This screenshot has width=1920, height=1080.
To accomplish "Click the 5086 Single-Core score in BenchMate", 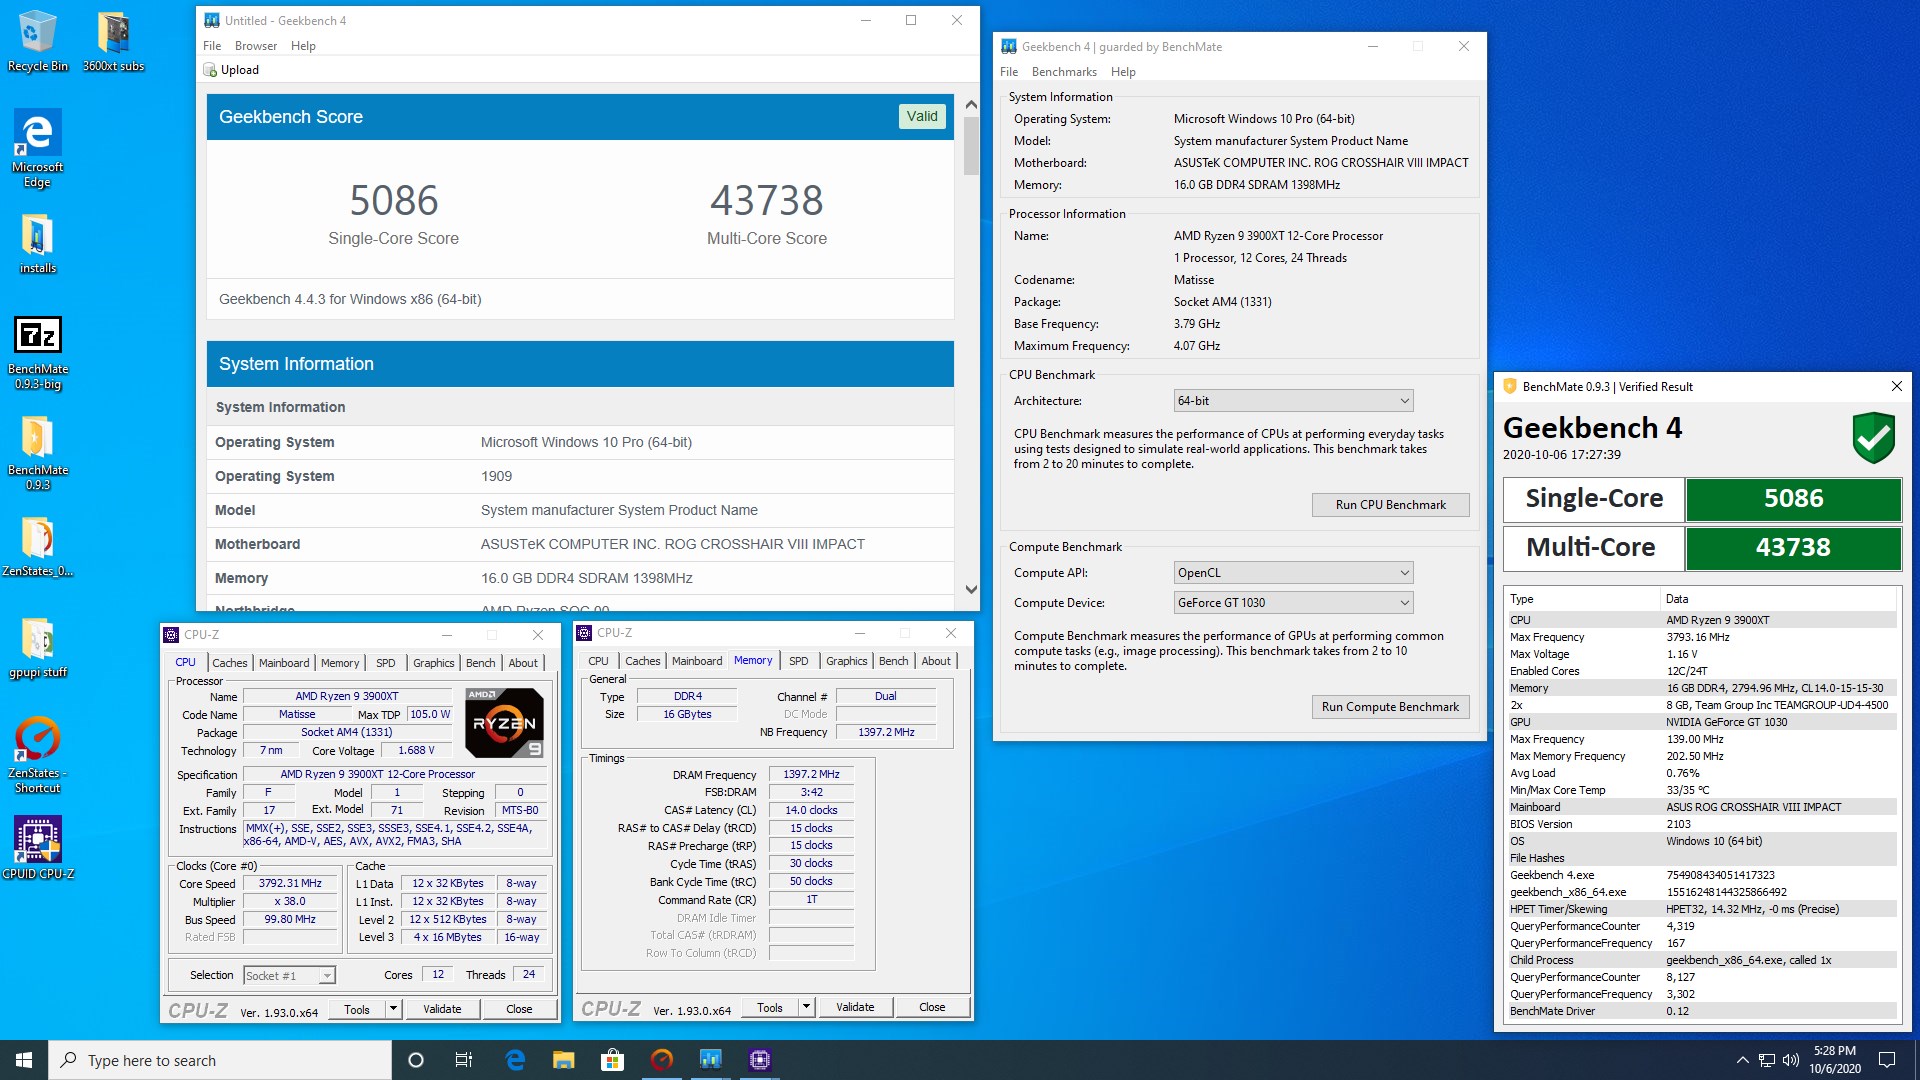I will [x=1793, y=499].
